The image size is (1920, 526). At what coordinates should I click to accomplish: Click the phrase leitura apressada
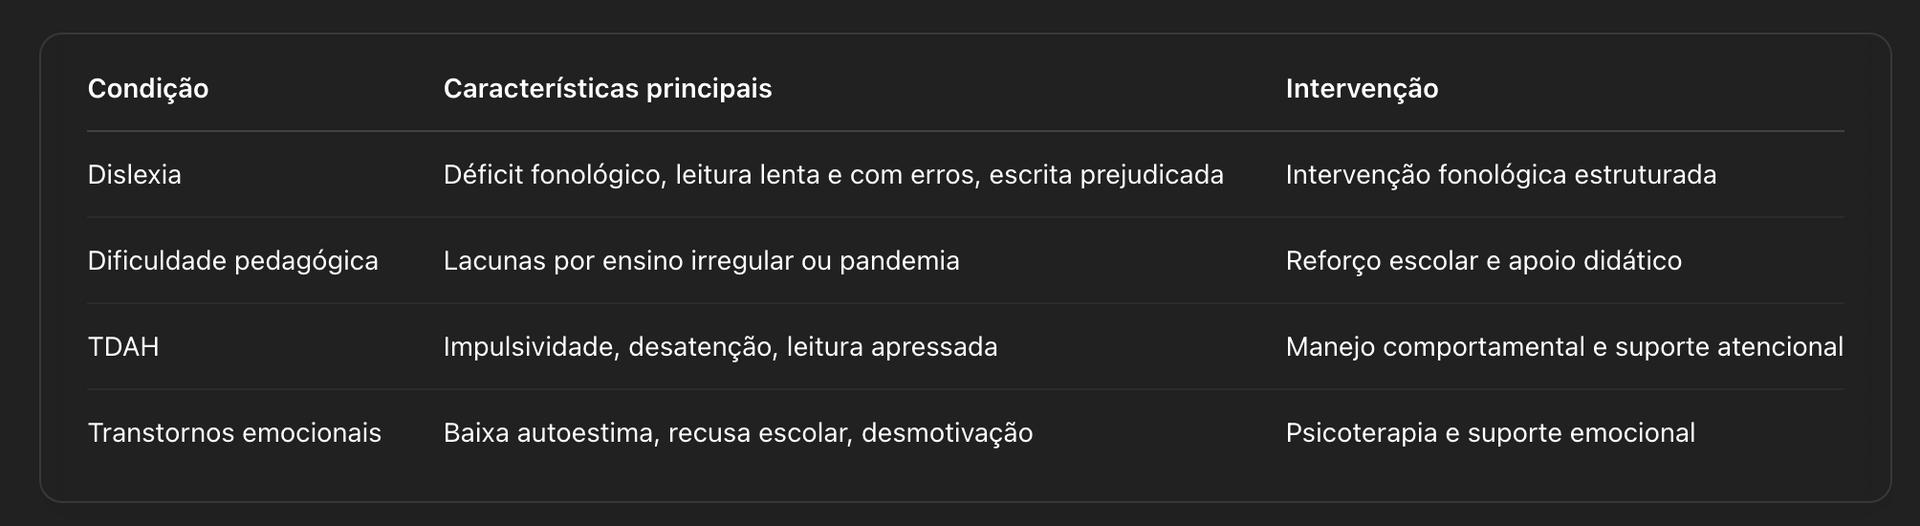click(x=892, y=347)
